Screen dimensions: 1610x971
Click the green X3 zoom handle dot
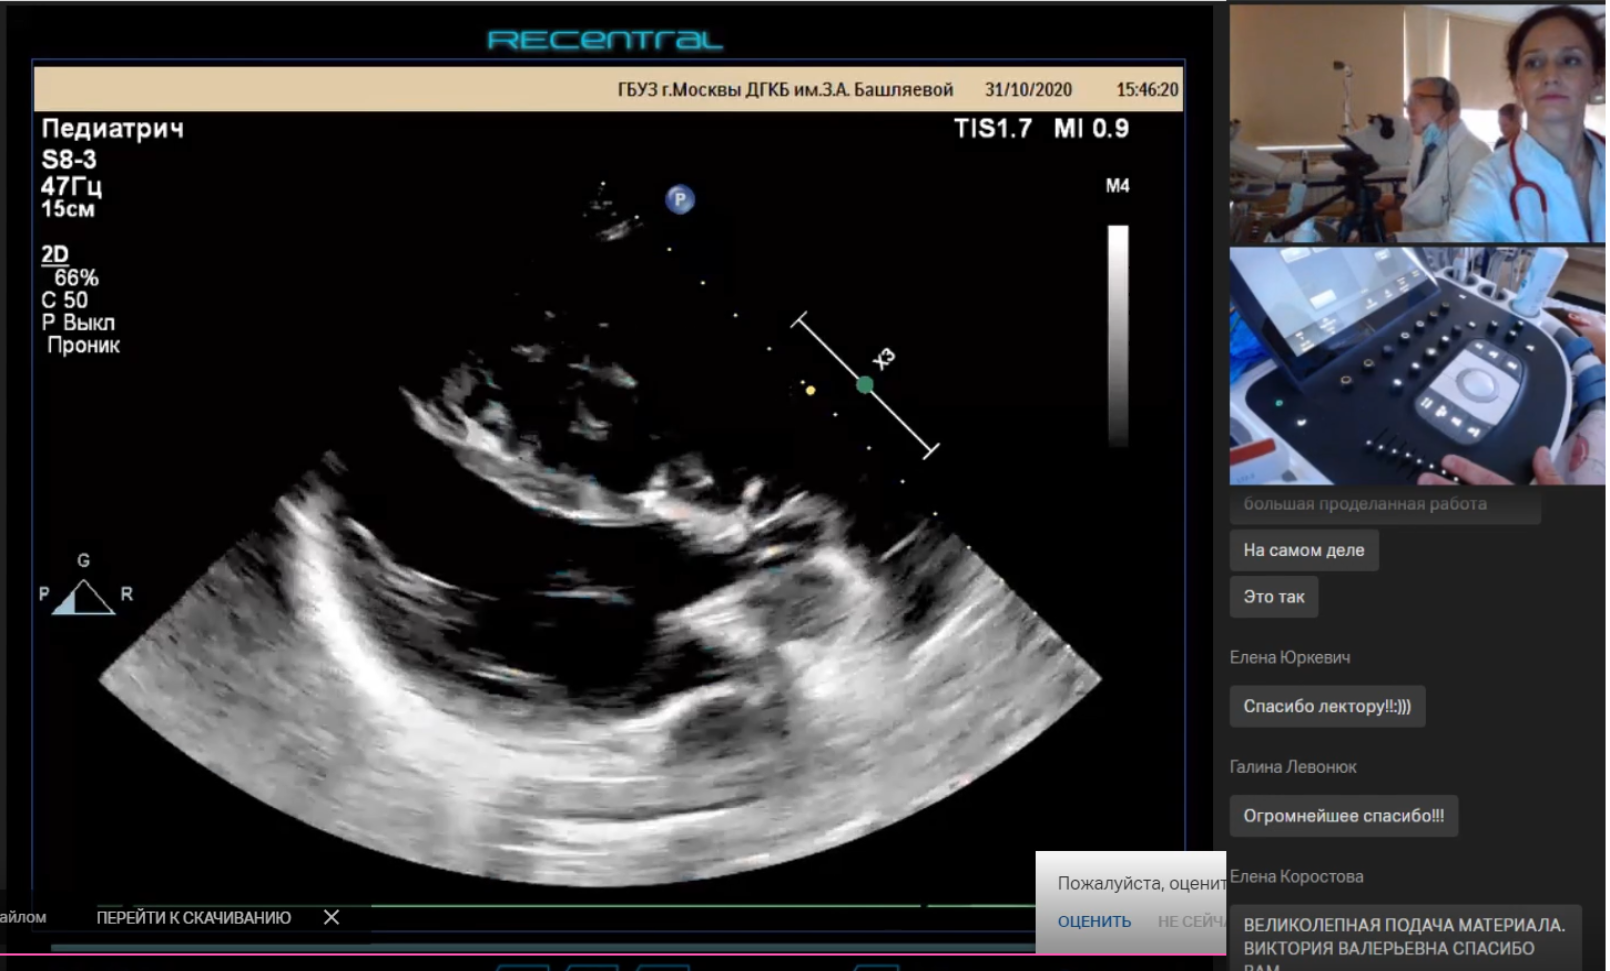[x=865, y=384]
